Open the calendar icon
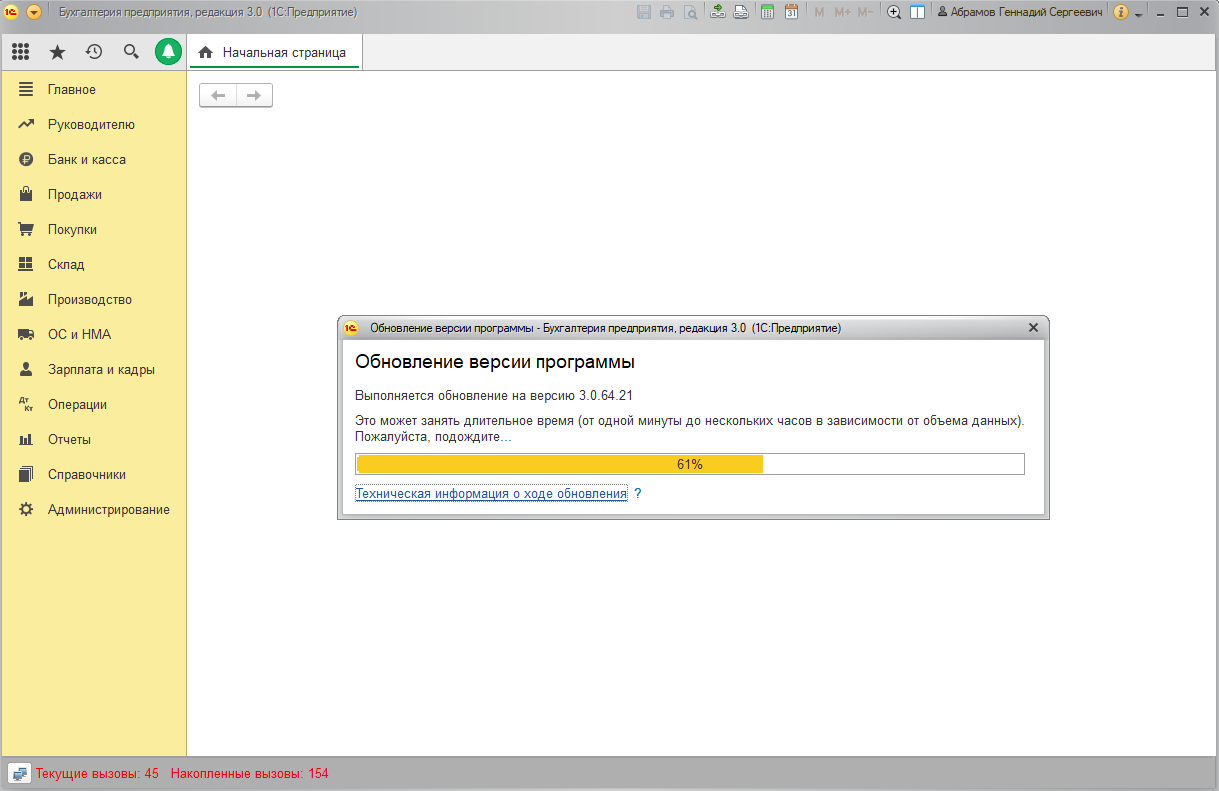 point(791,12)
